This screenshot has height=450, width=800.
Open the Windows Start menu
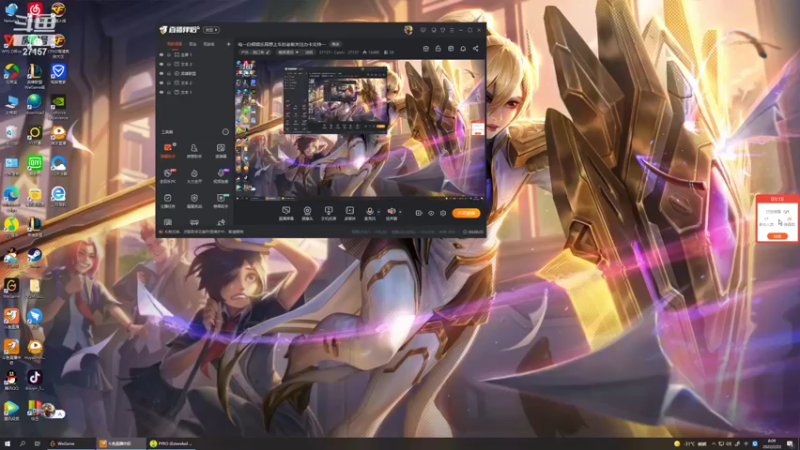7,444
